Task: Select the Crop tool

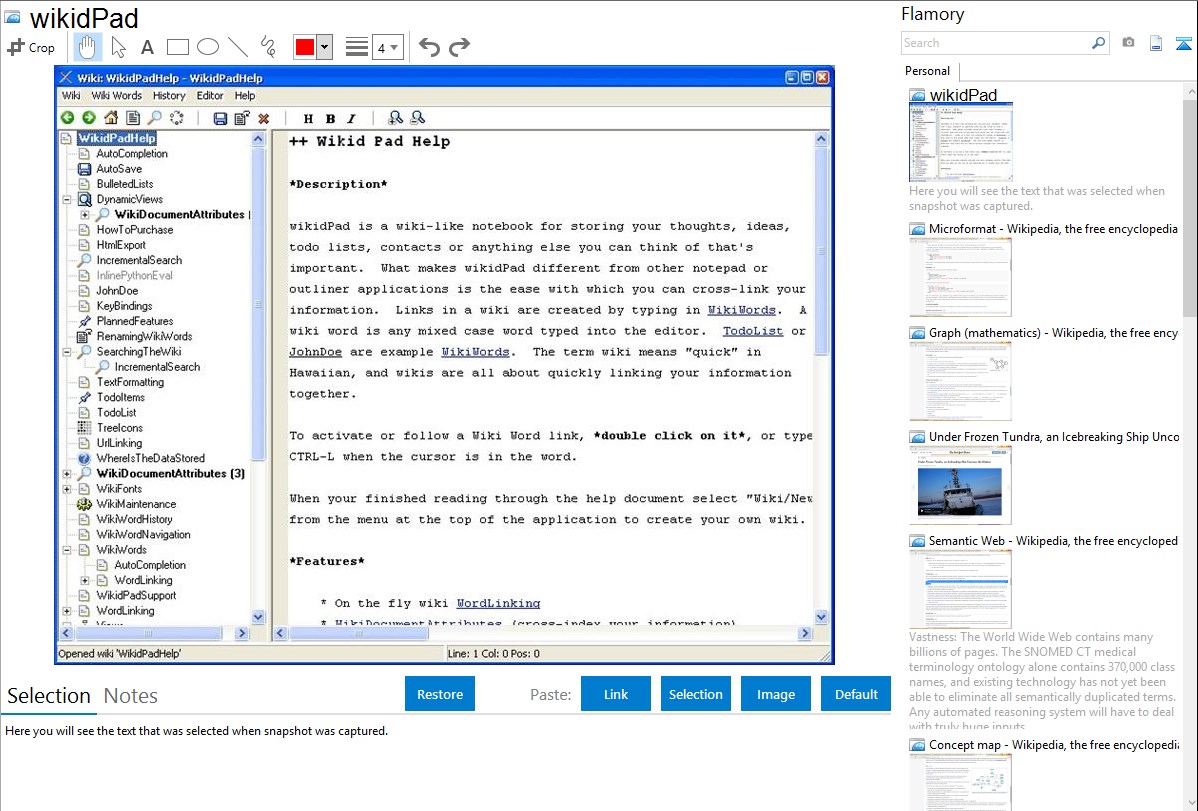Action: point(31,47)
